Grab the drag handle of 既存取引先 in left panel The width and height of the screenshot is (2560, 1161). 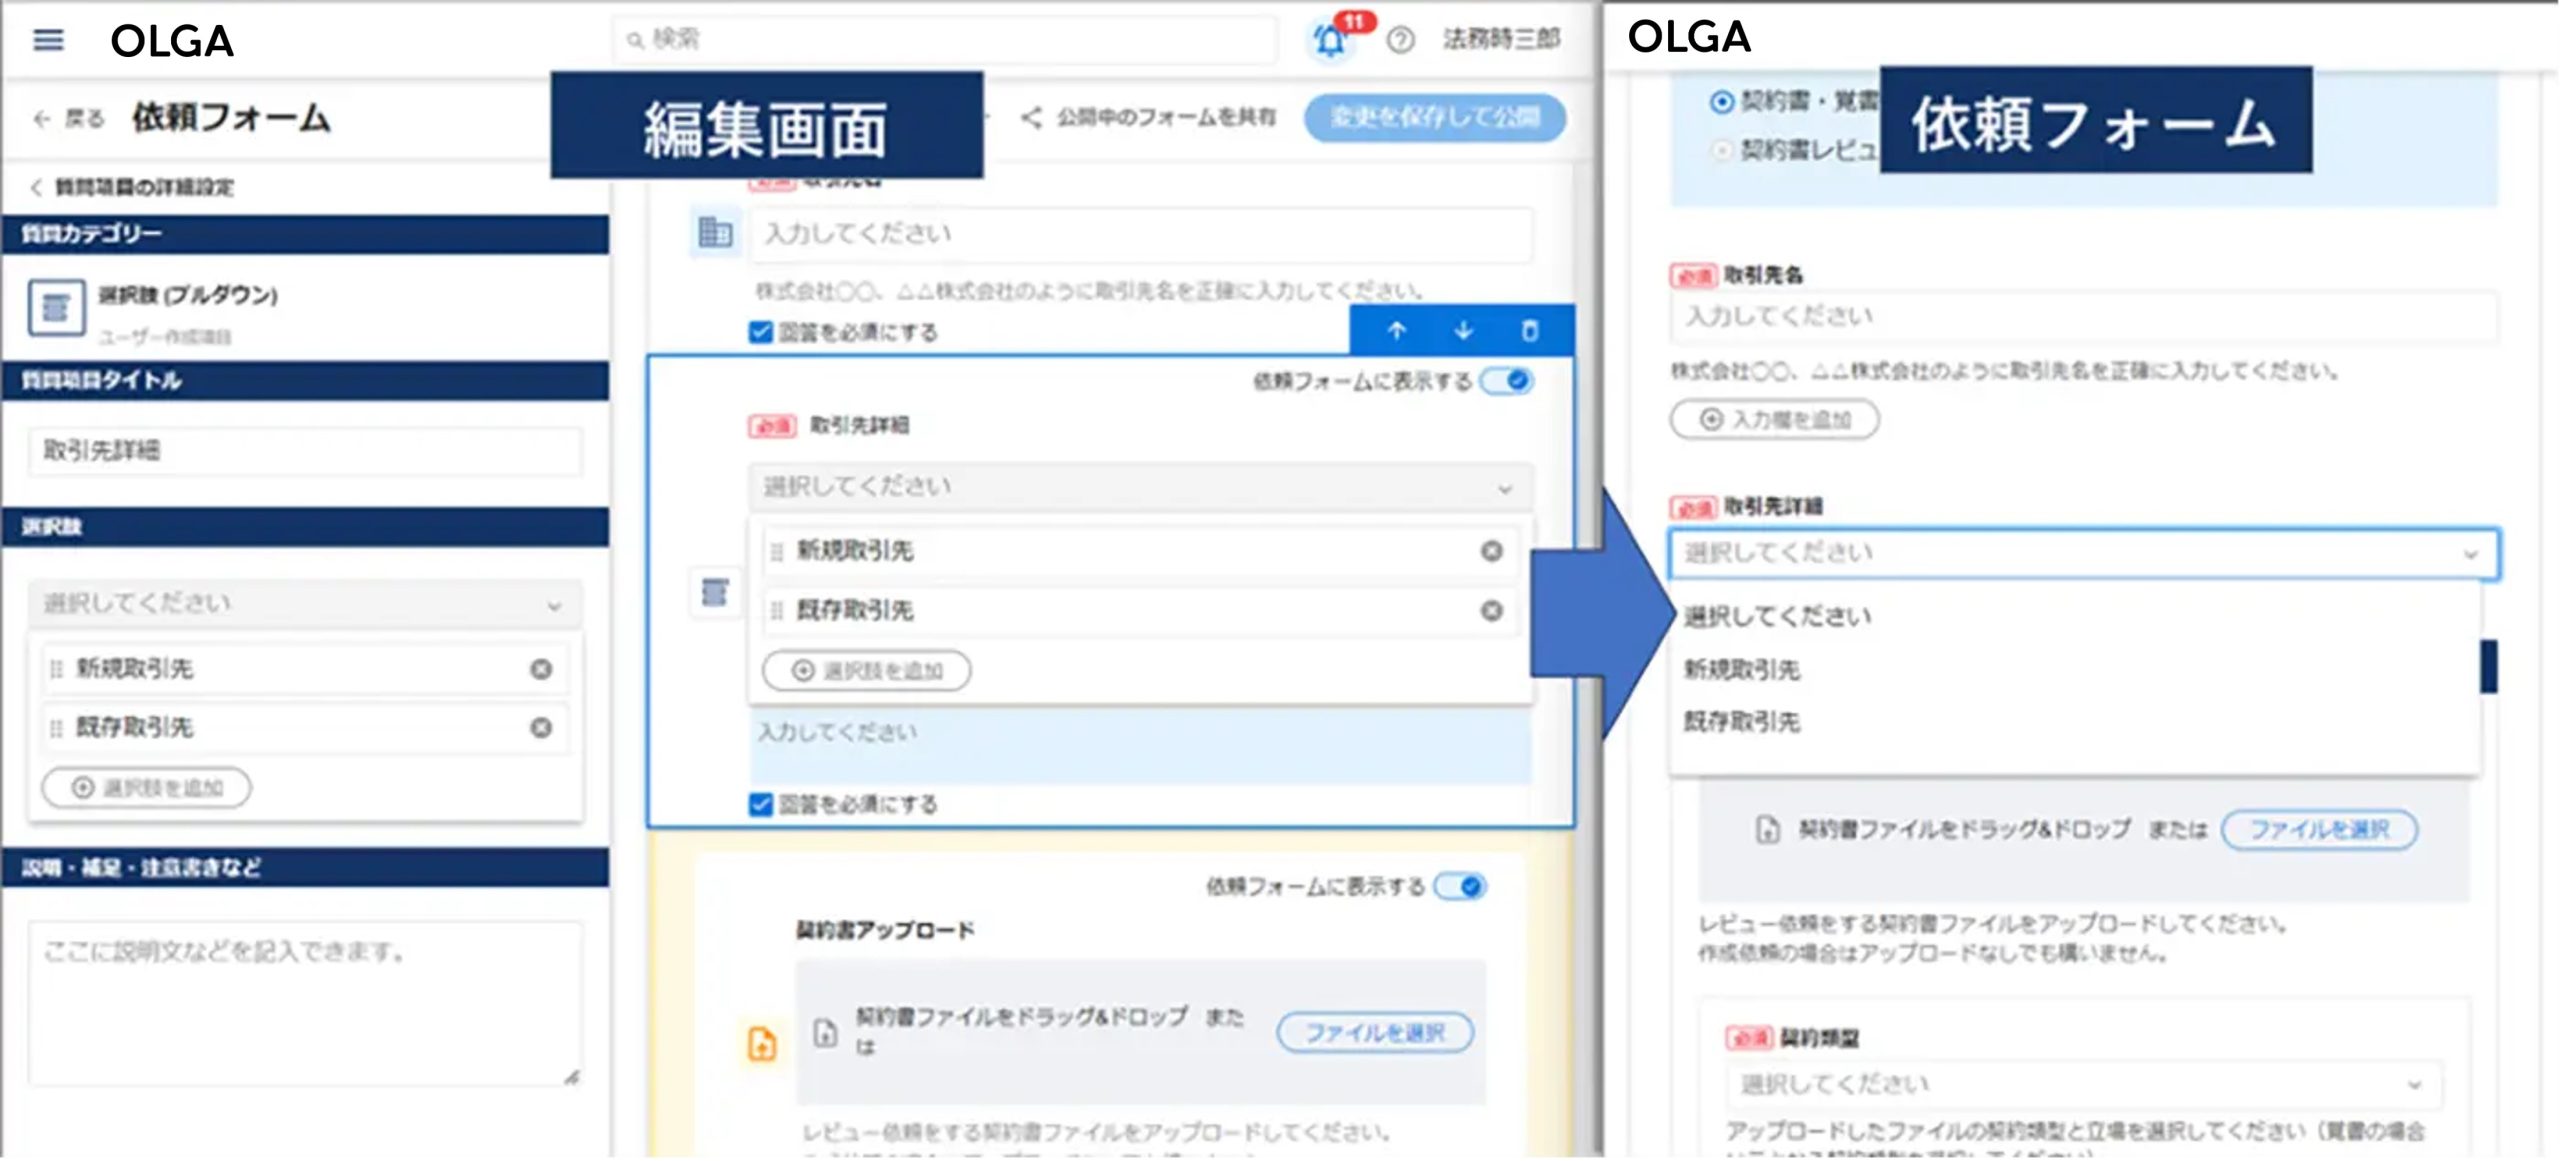(56, 728)
